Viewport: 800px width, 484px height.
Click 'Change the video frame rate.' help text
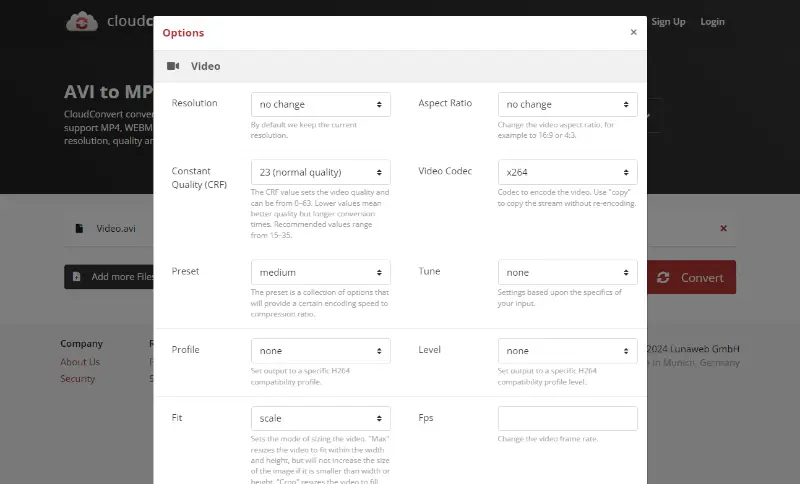pos(547,439)
